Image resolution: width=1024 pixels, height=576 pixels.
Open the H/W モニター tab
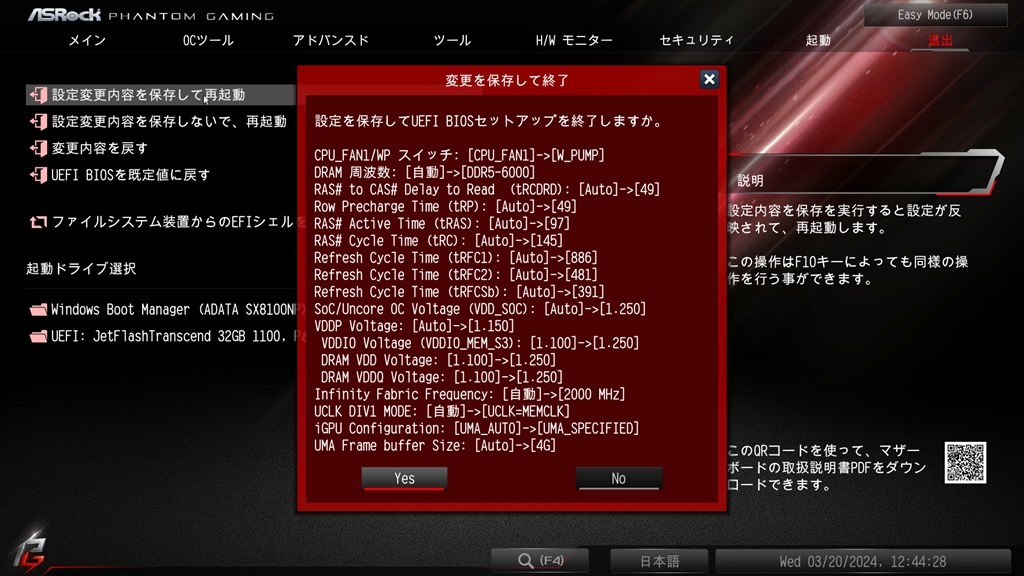point(574,40)
